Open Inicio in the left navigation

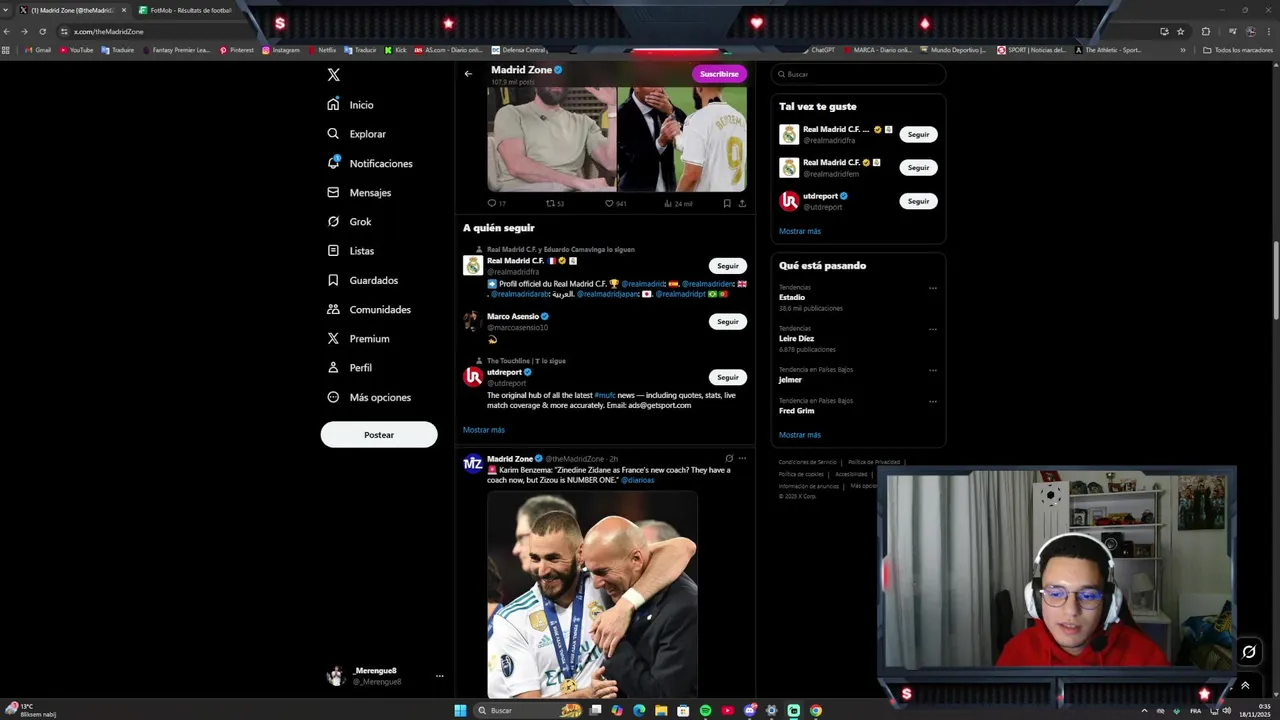[x=350, y=105]
